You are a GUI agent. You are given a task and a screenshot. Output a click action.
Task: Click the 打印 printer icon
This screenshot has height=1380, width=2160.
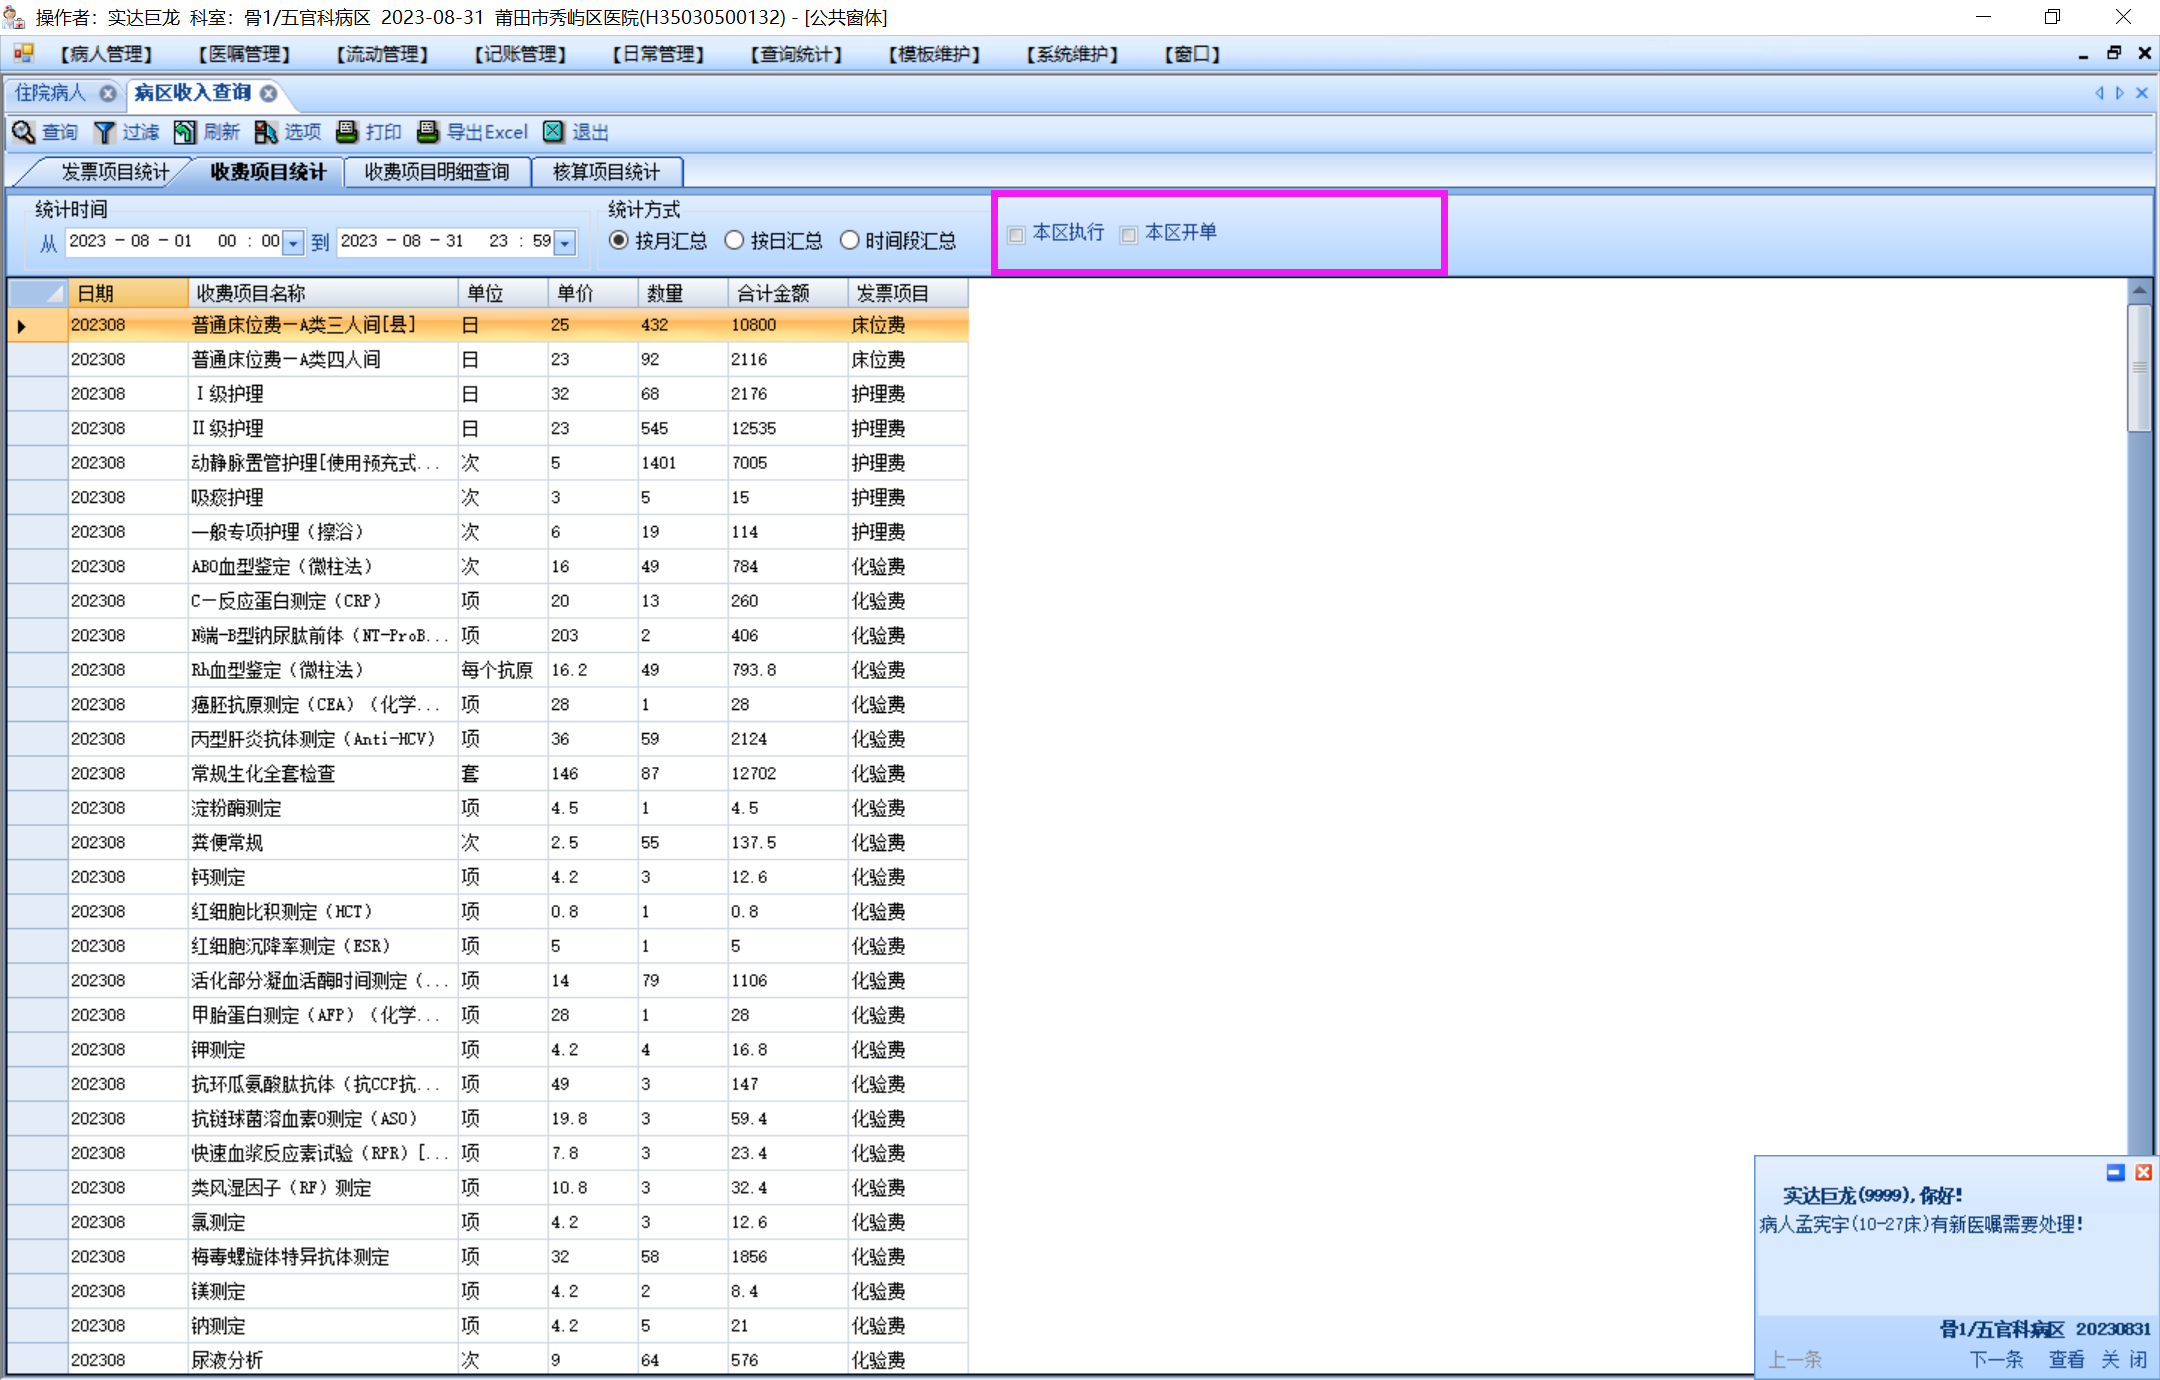click(x=347, y=132)
